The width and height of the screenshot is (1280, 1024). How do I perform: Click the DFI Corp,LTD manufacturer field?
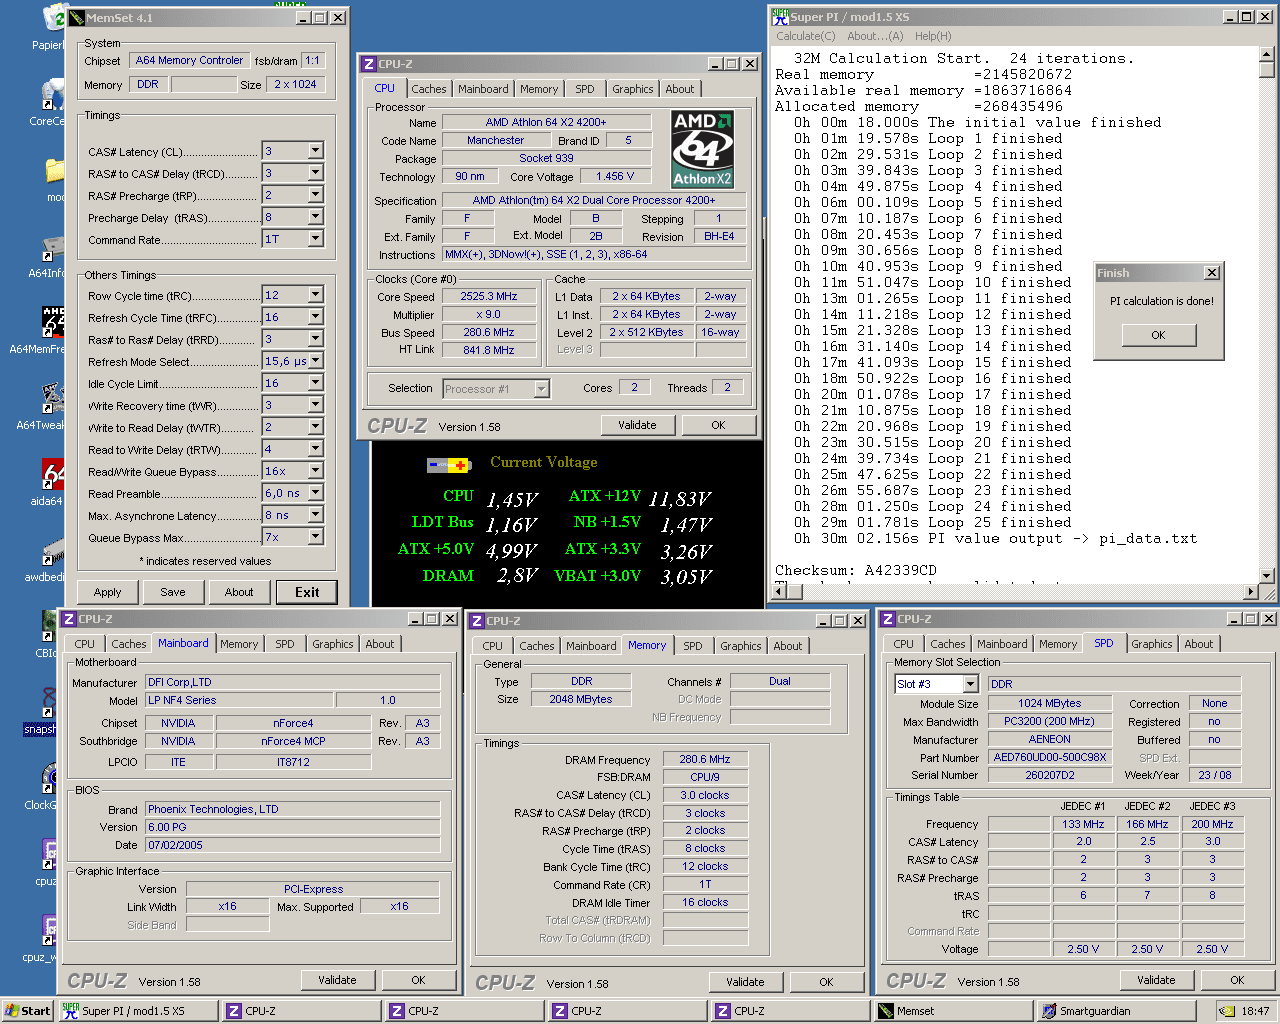coord(293,682)
